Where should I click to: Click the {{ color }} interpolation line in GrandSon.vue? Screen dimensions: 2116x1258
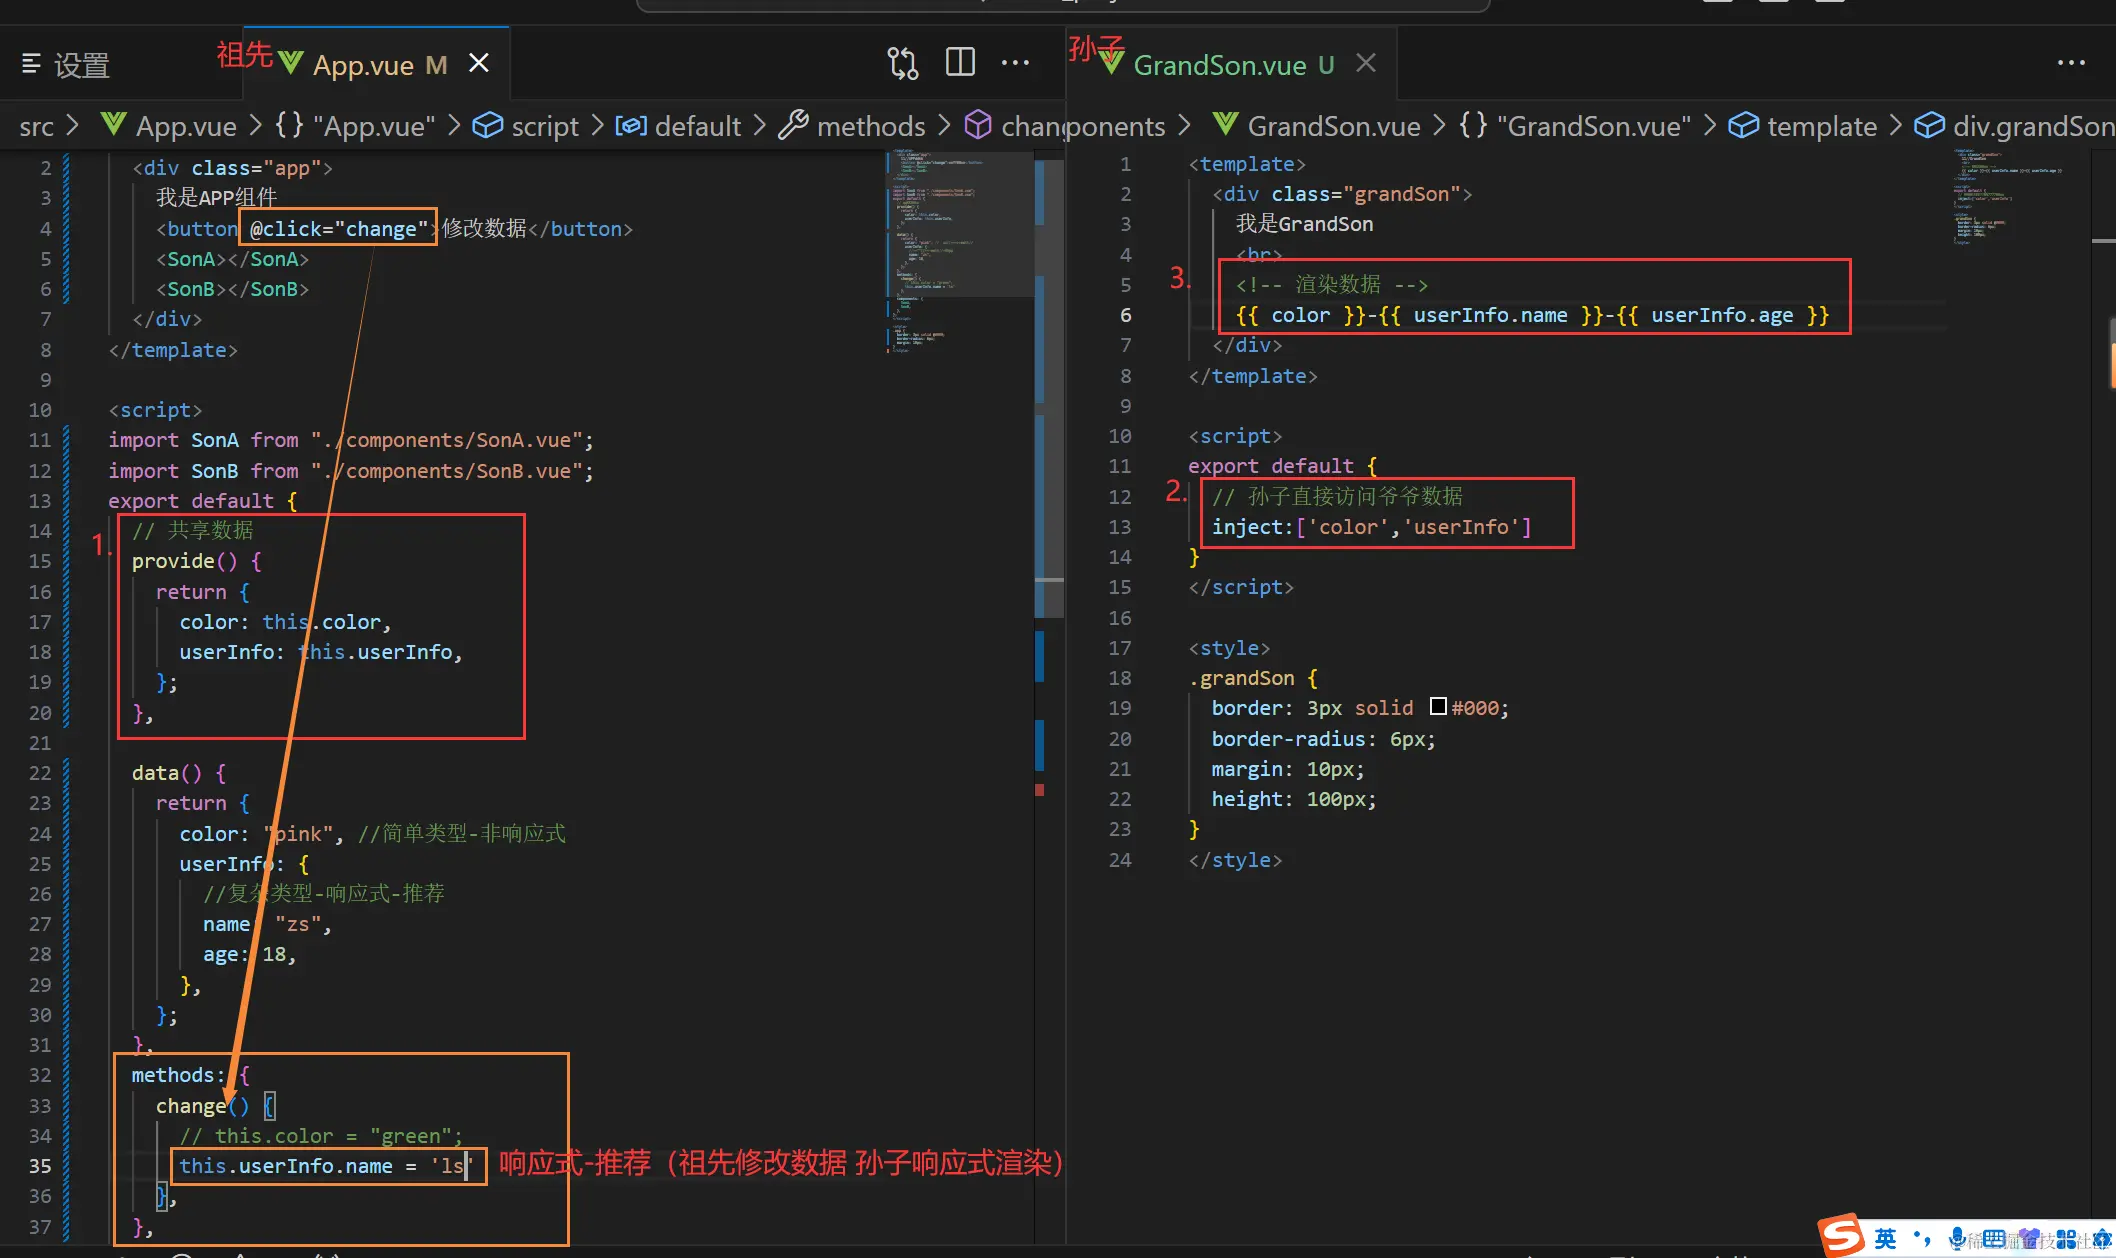click(1532, 315)
